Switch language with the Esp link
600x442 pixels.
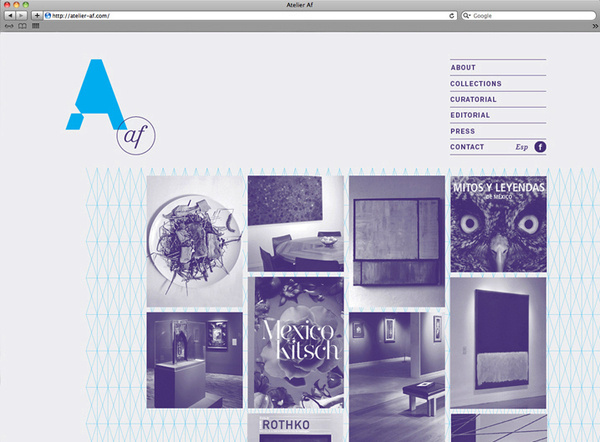tap(522, 147)
